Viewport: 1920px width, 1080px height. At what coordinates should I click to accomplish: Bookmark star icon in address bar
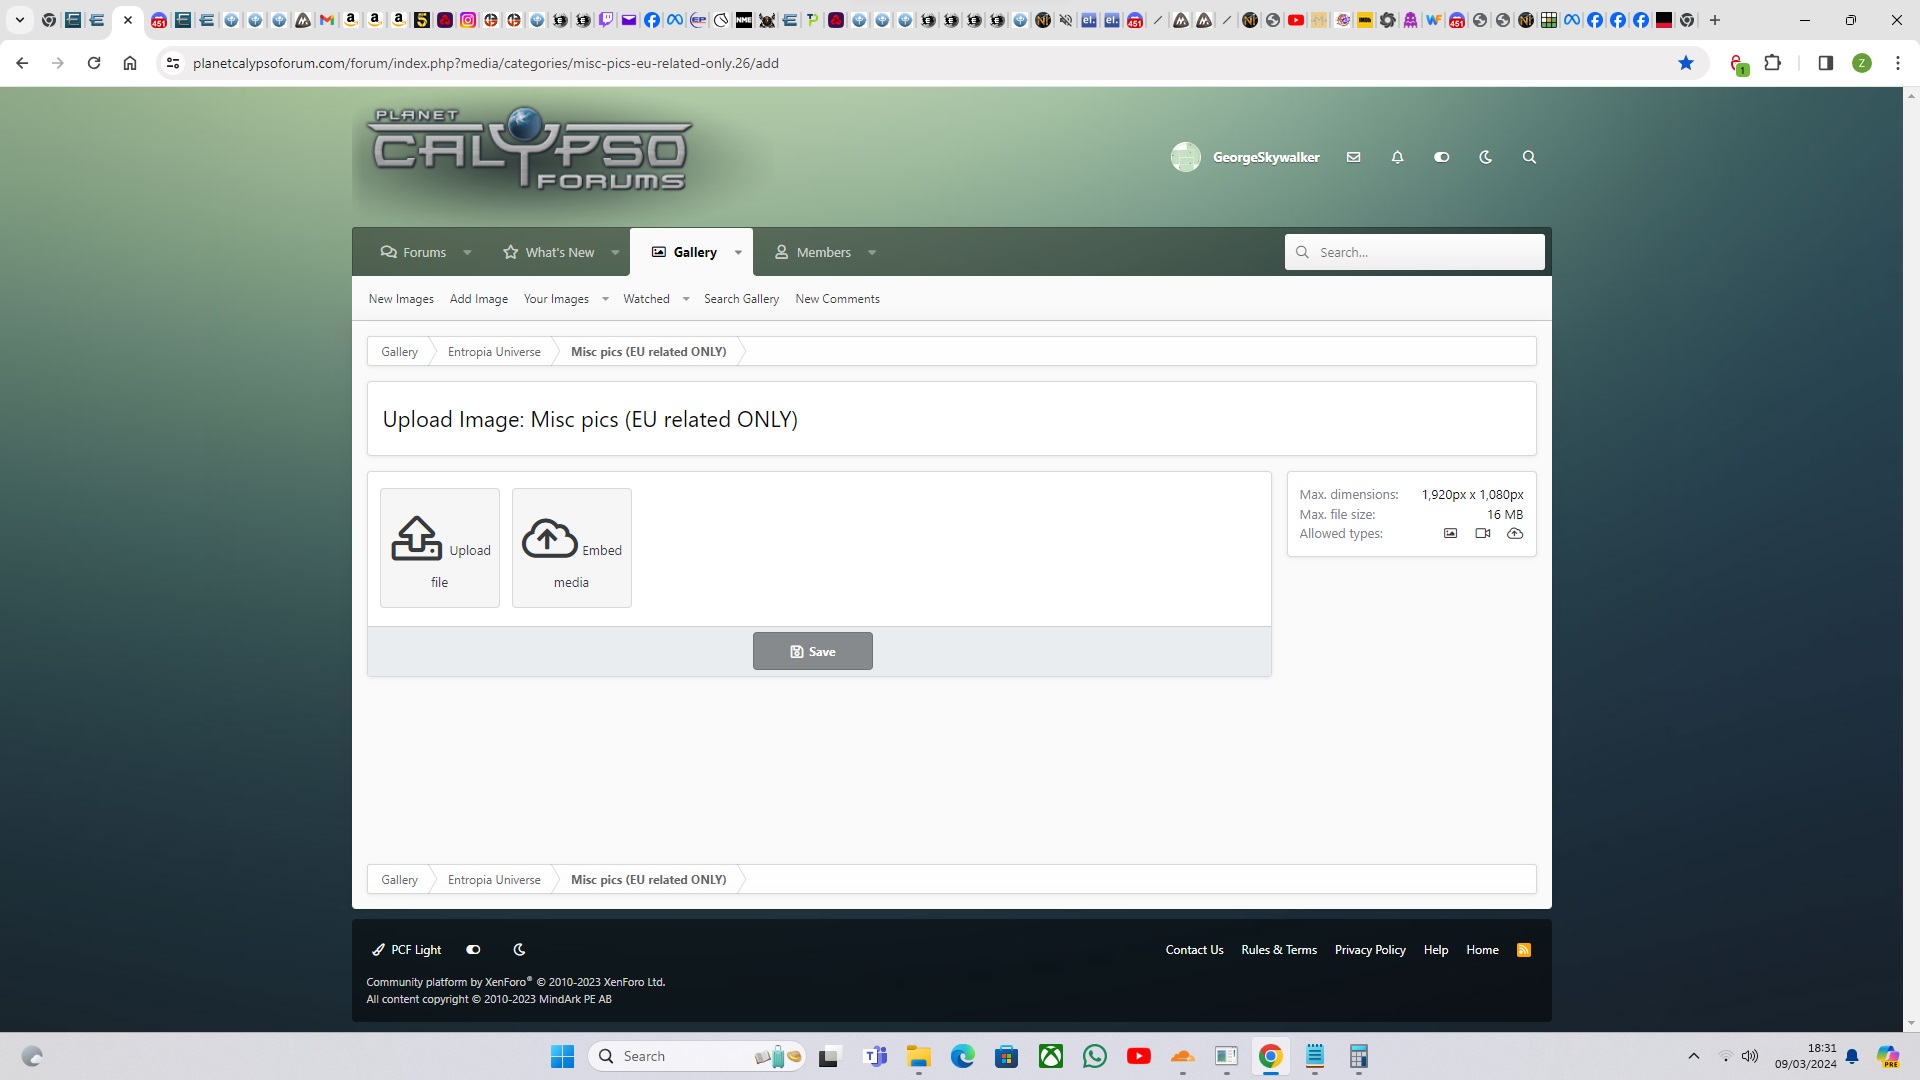(1686, 63)
